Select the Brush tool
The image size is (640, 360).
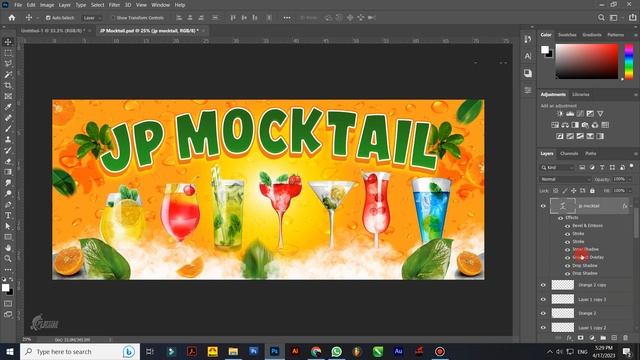coord(8,129)
